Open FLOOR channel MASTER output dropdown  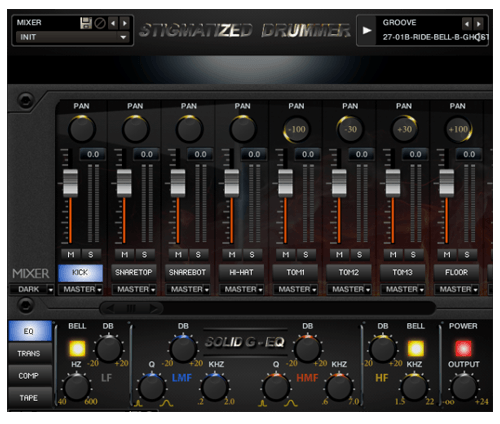[x=457, y=289]
